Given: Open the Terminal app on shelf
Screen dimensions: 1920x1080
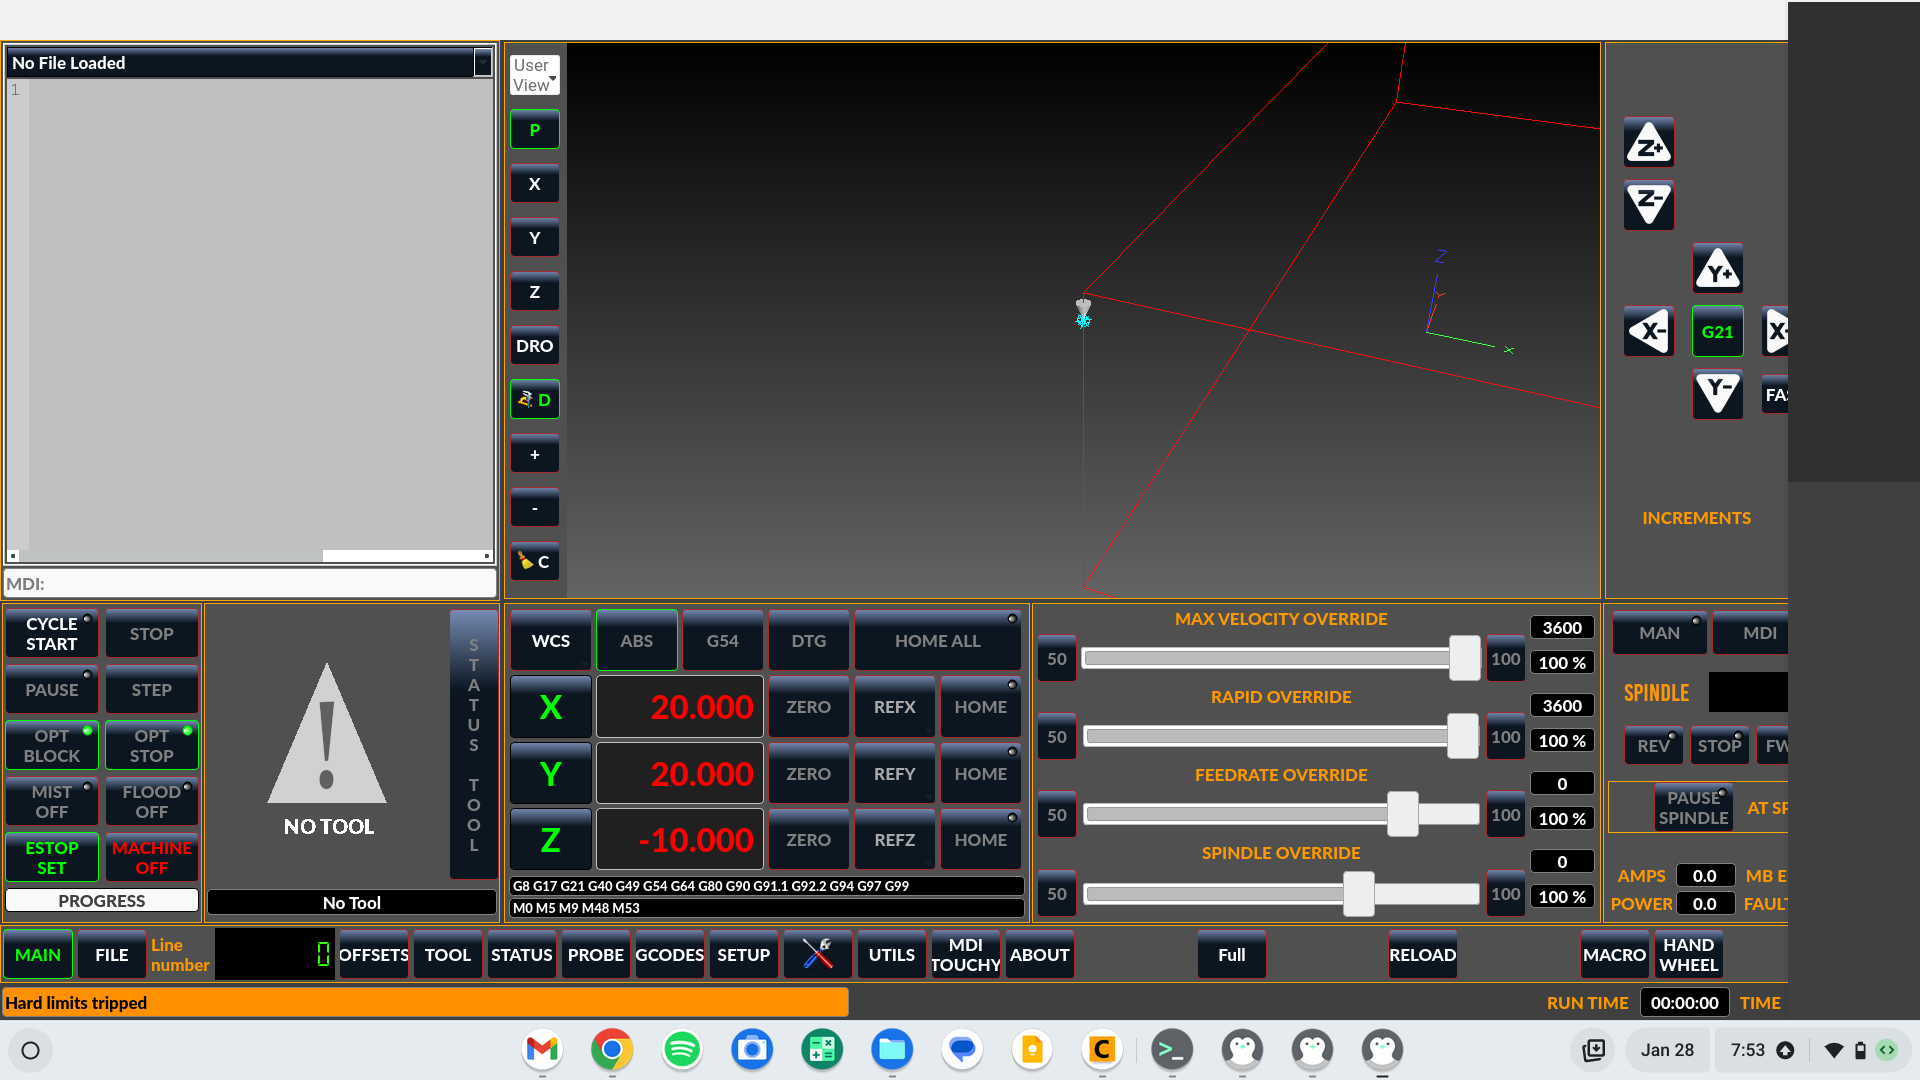Looking at the screenshot, I should (x=1172, y=1049).
